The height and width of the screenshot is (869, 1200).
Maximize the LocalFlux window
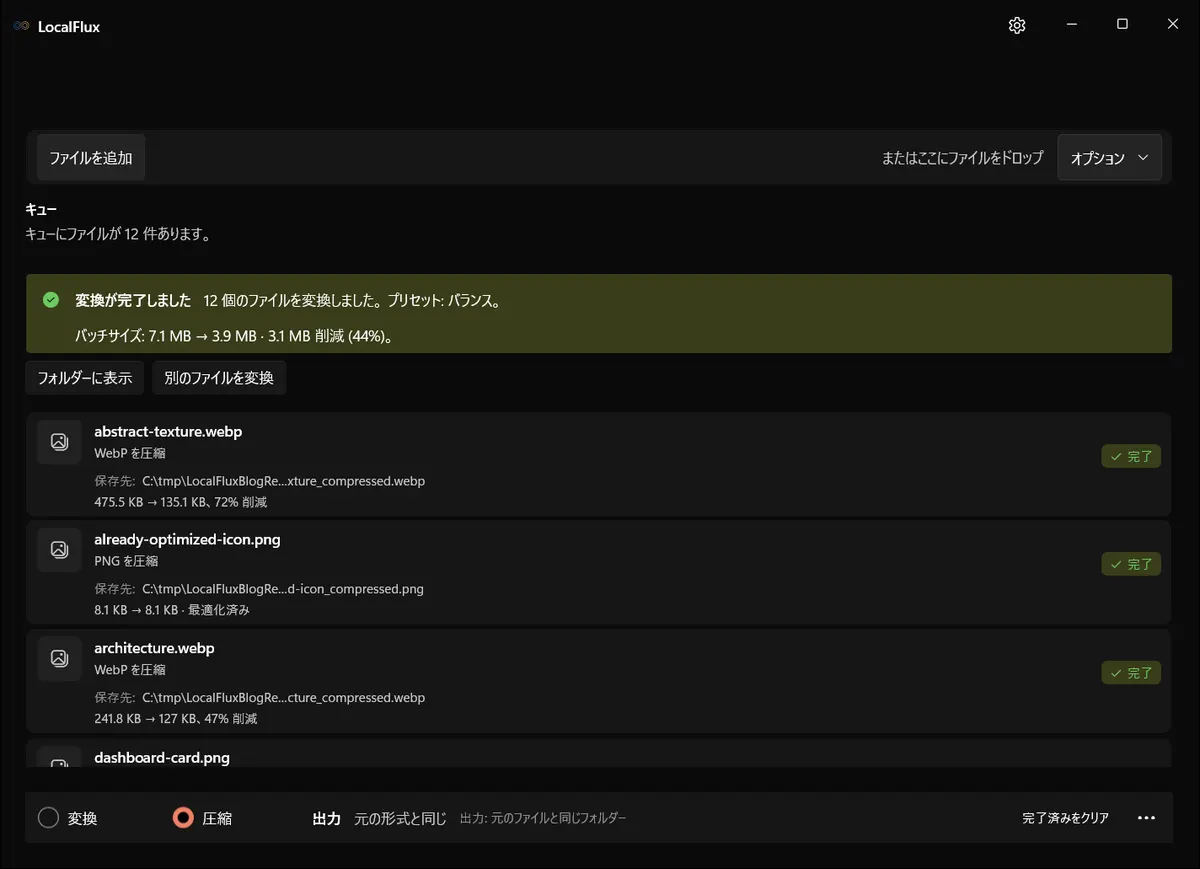click(1122, 25)
